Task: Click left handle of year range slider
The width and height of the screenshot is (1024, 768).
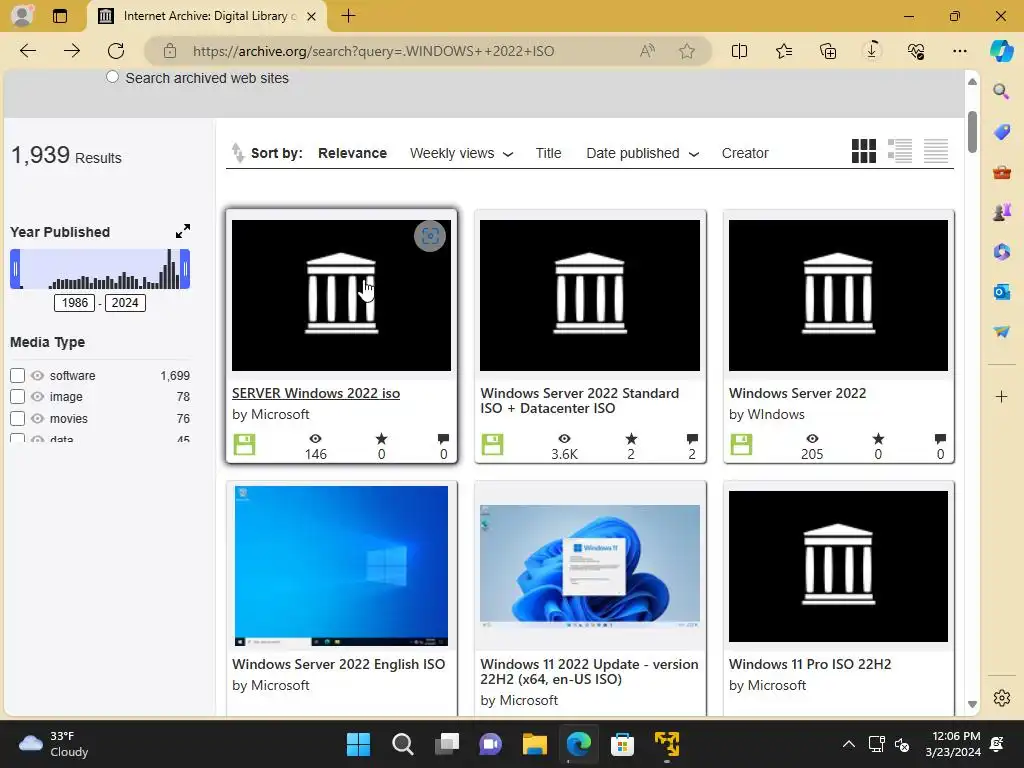Action: 15,268
